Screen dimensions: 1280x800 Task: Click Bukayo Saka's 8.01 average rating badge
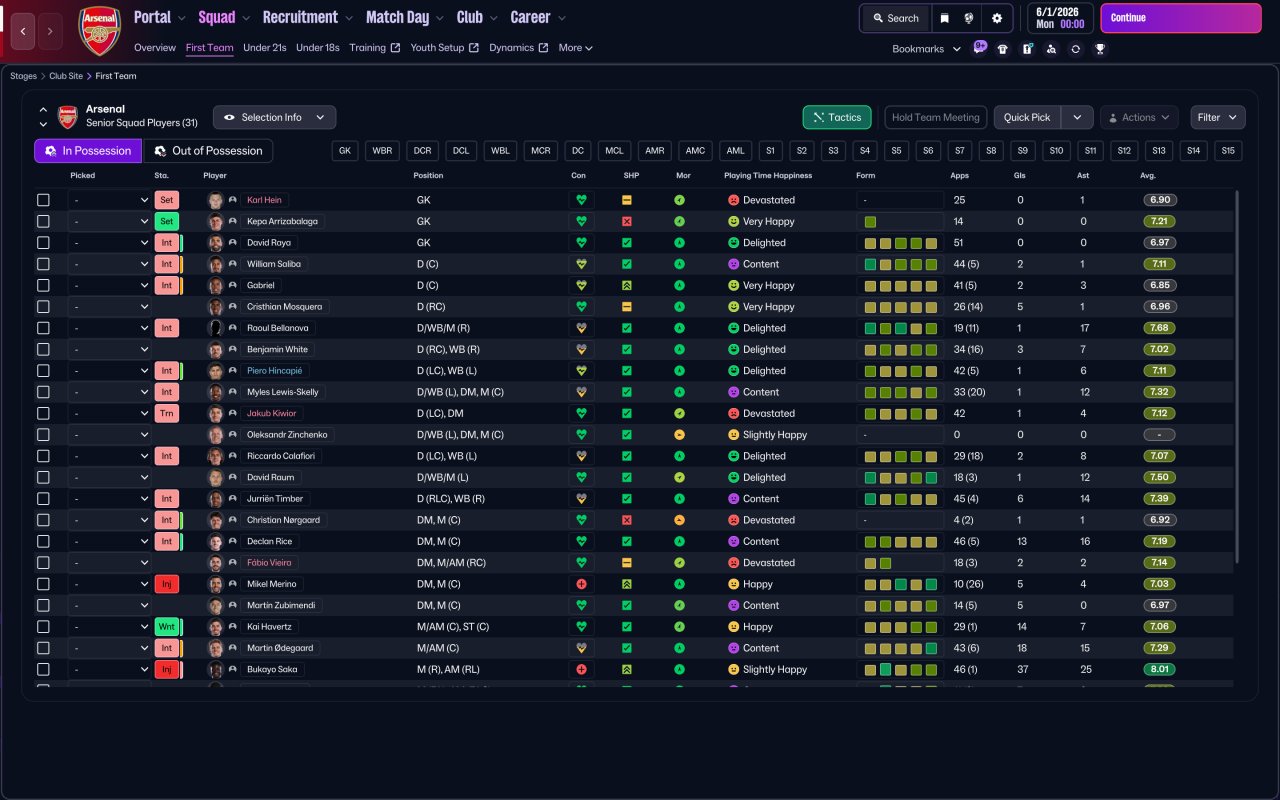pyautogui.click(x=1159, y=669)
